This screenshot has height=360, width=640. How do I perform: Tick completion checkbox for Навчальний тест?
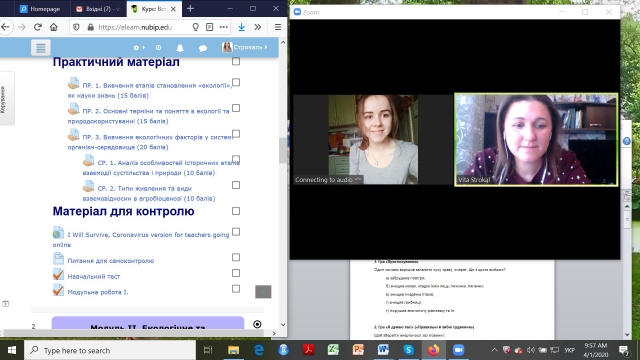pyautogui.click(x=236, y=273)
